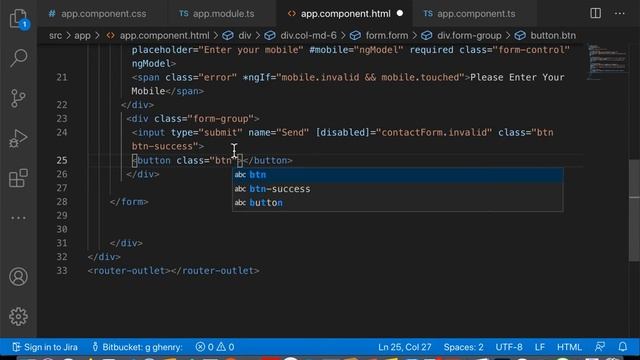The width and height of the screenshot is (640, 360).
Task: Select the app.component.html tab
Action: [x=345, y=13]
